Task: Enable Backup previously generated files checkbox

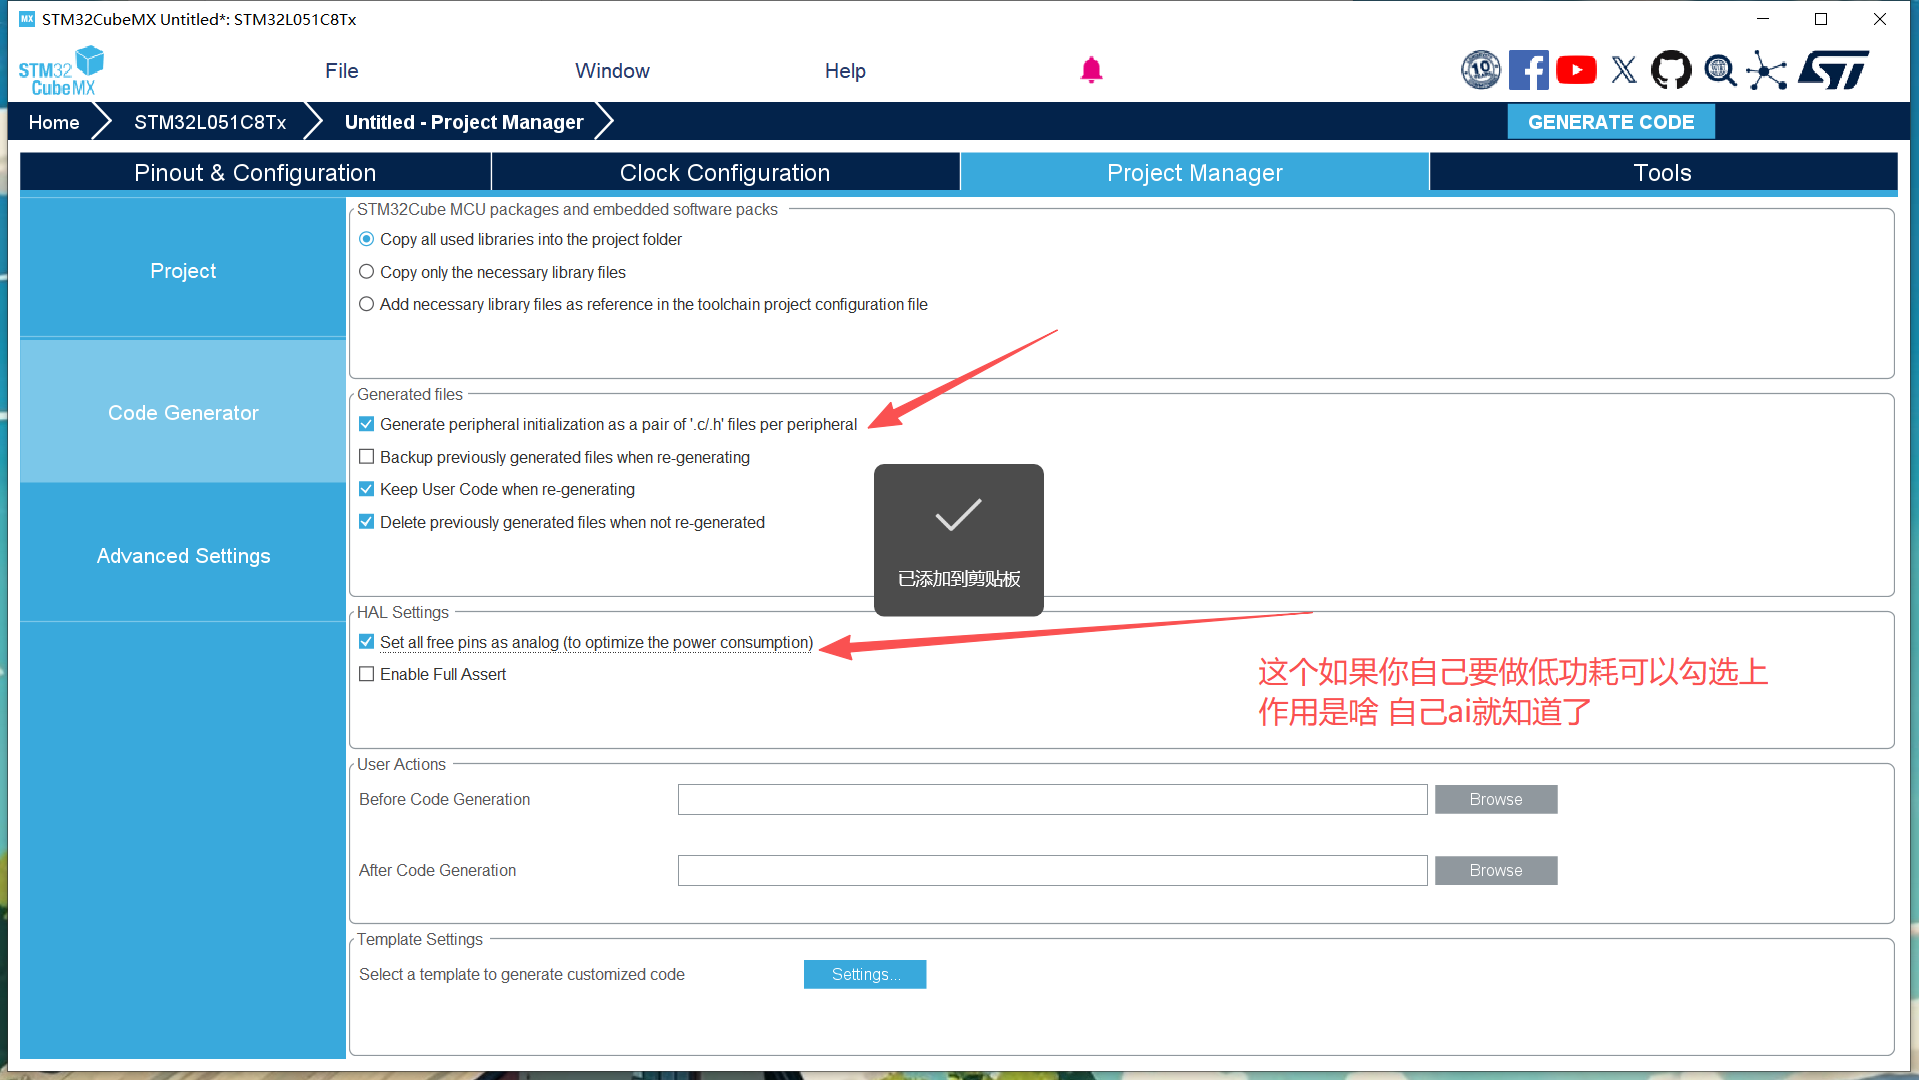Action: point(367,457)
